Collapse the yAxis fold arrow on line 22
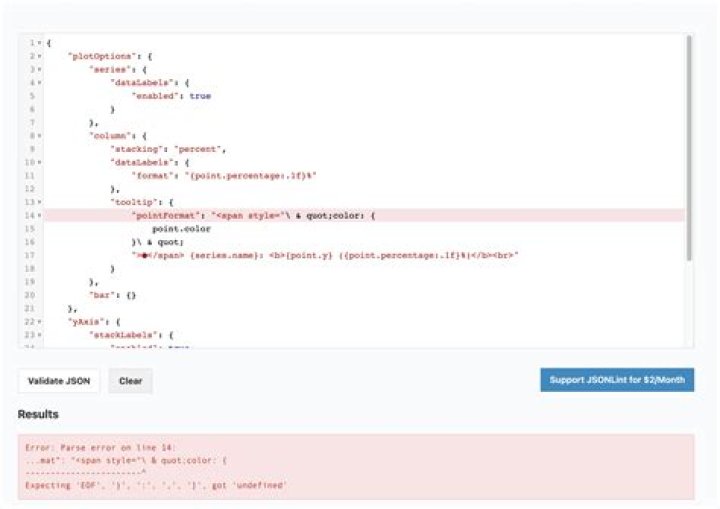The image size is (720, 509). click(x=39, y=322)
